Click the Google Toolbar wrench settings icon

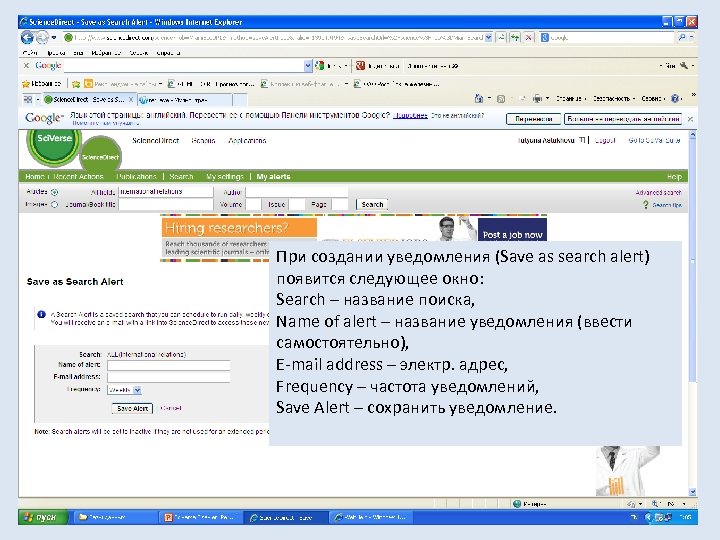click(684, 66)
